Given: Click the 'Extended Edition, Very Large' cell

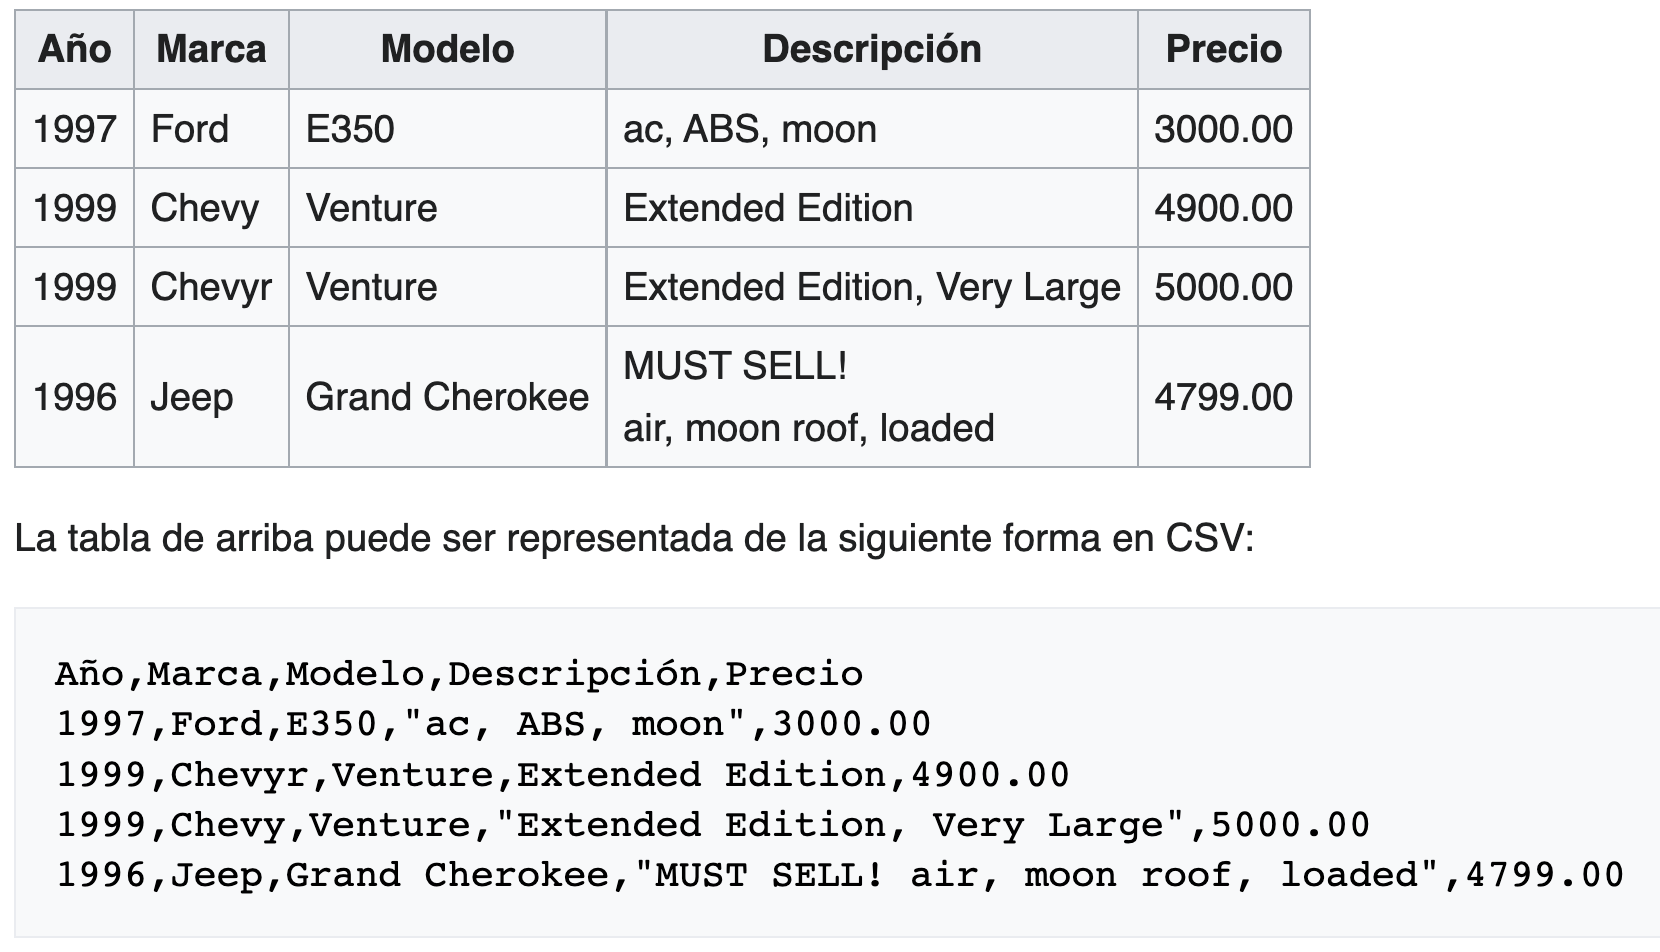Looking at the screenshot, I should coord(872,287).
